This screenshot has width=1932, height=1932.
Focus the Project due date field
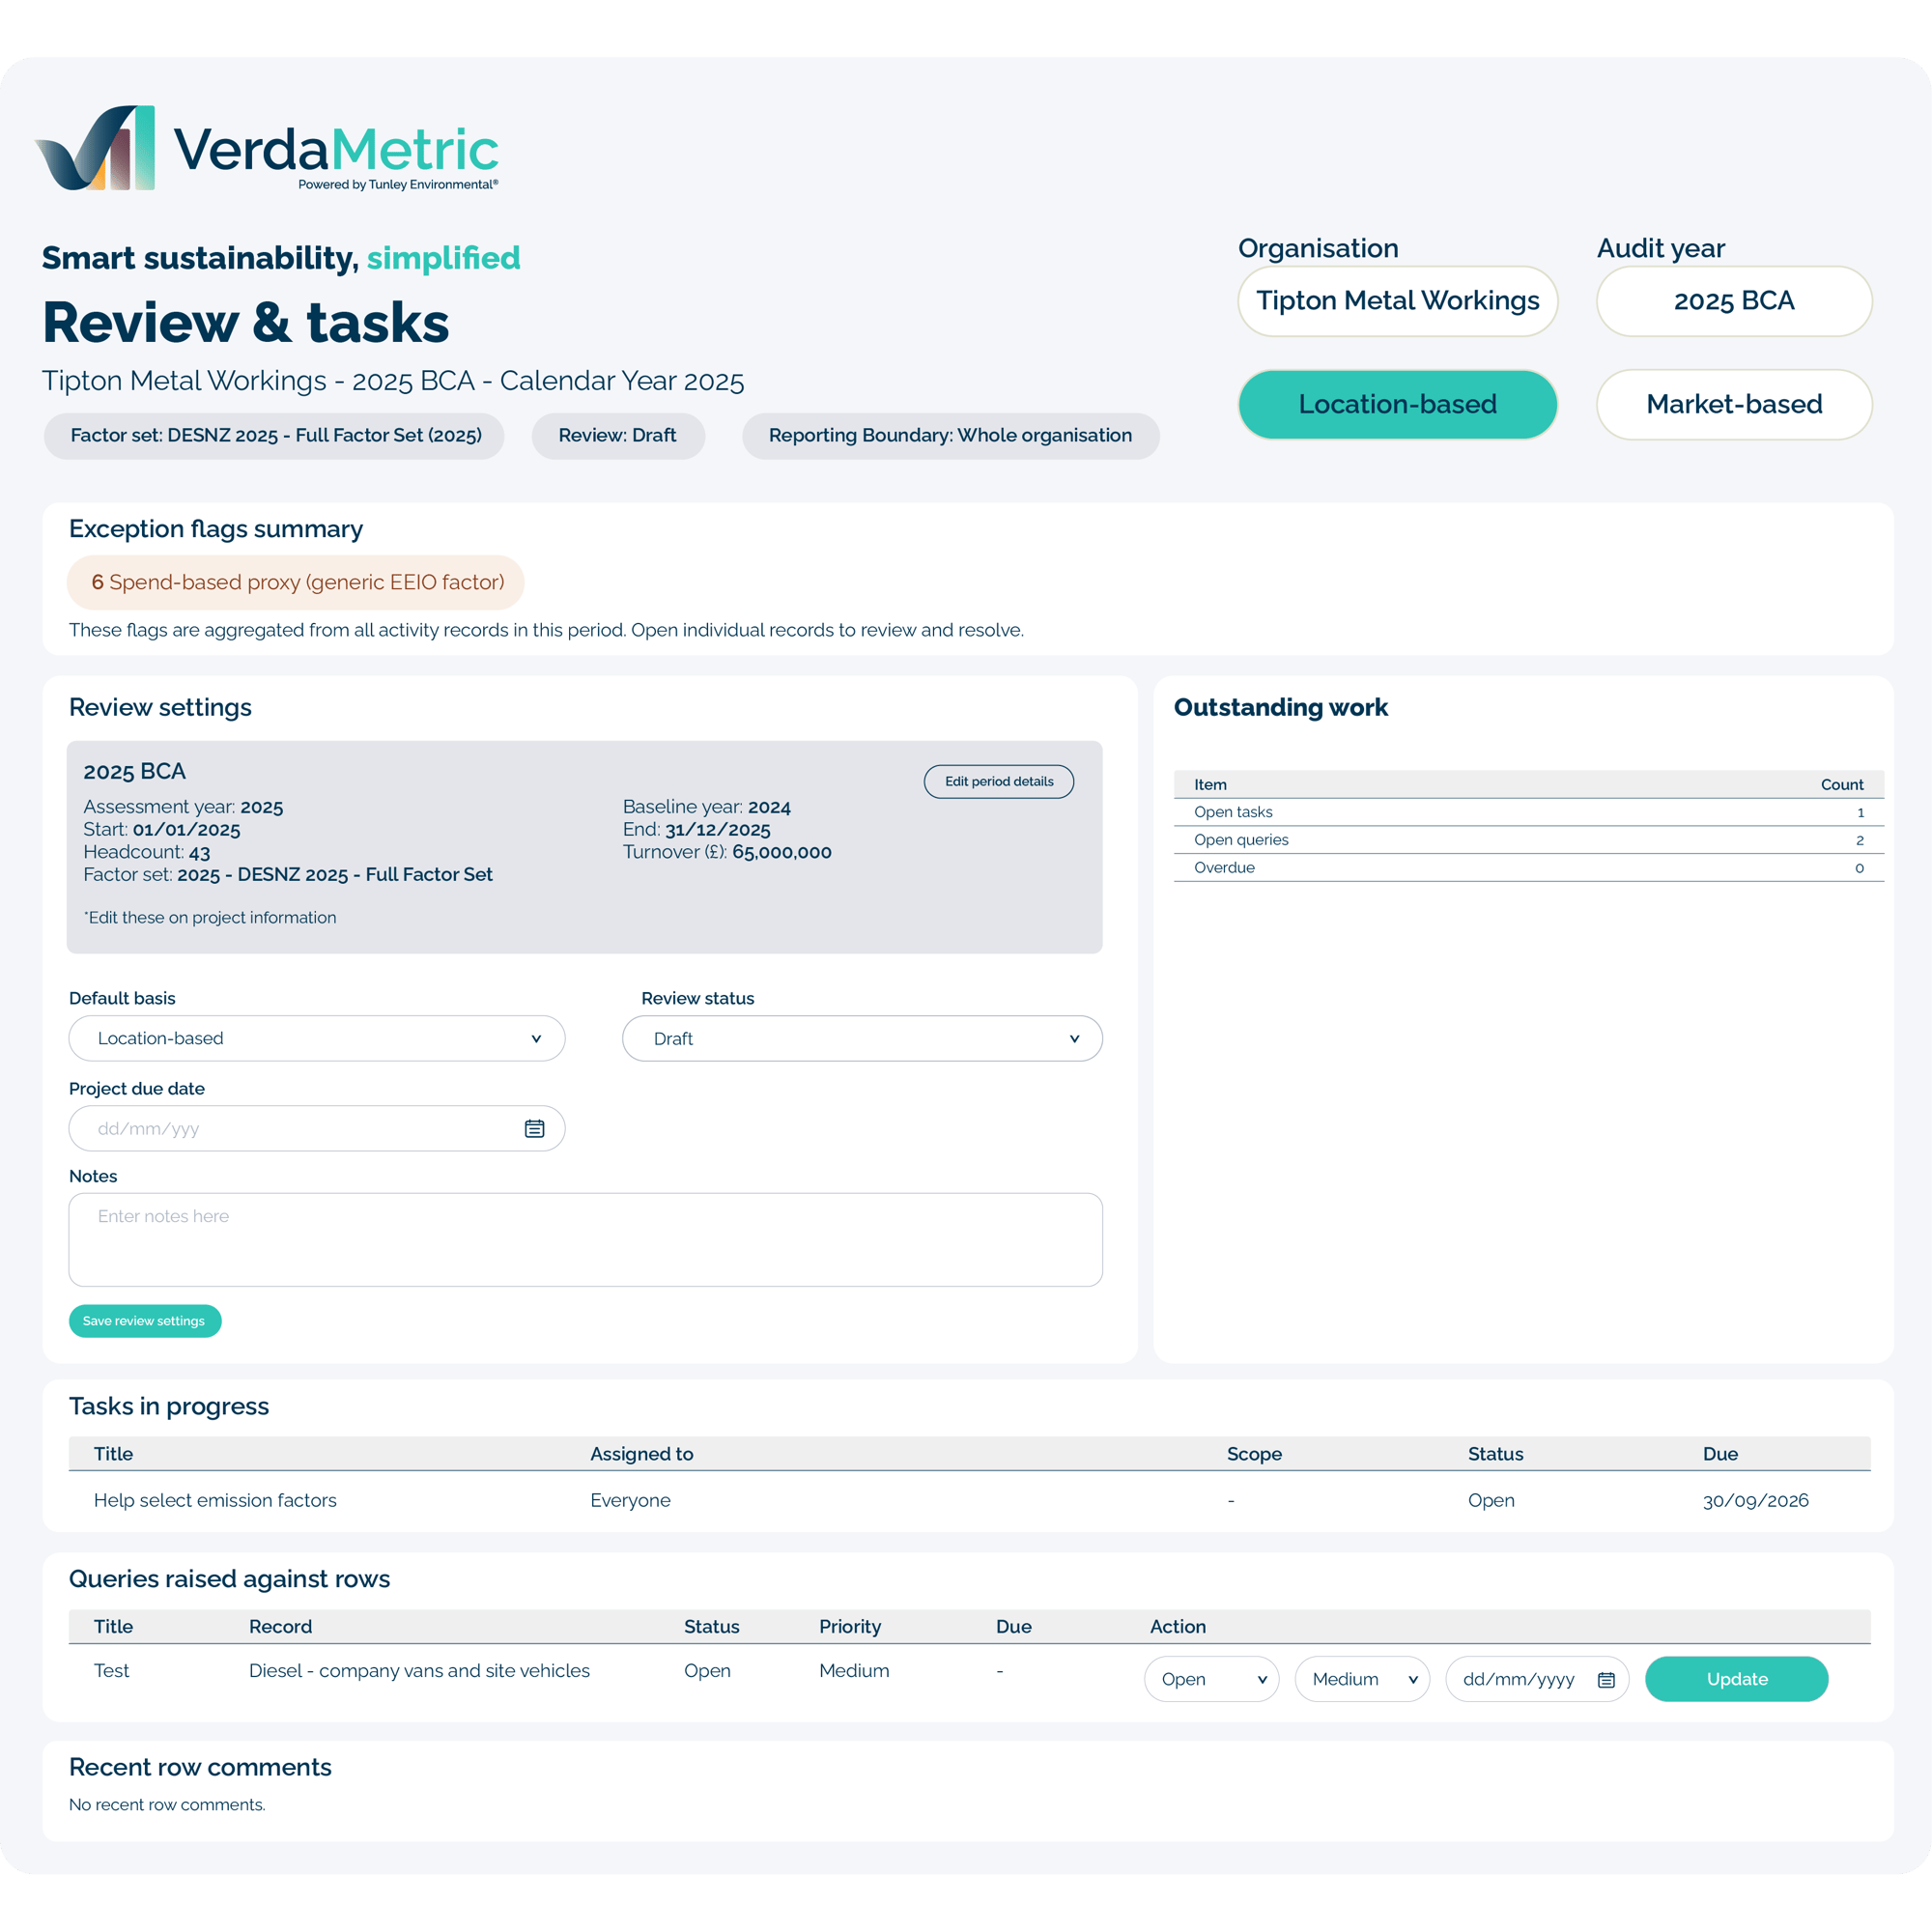[x=317, y=1128]
